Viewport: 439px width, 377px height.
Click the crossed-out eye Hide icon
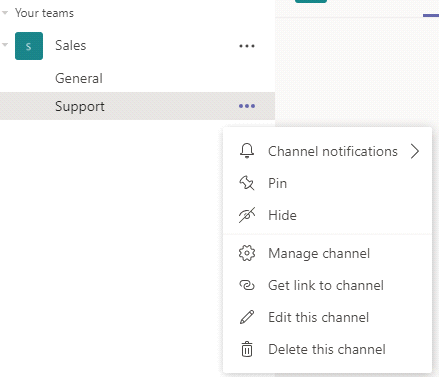tap(247, 215)
